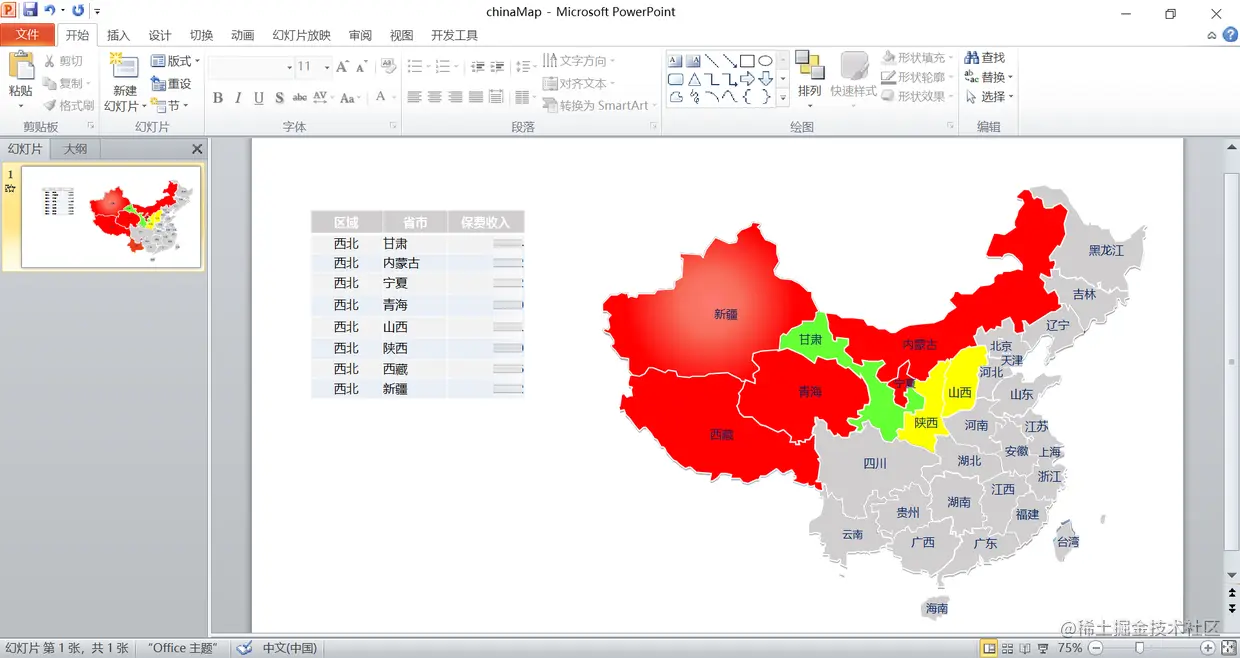1240x658 pixels.
Task: Click the New Slide (新建幻灯片) icon
Action: coord(124,66)
